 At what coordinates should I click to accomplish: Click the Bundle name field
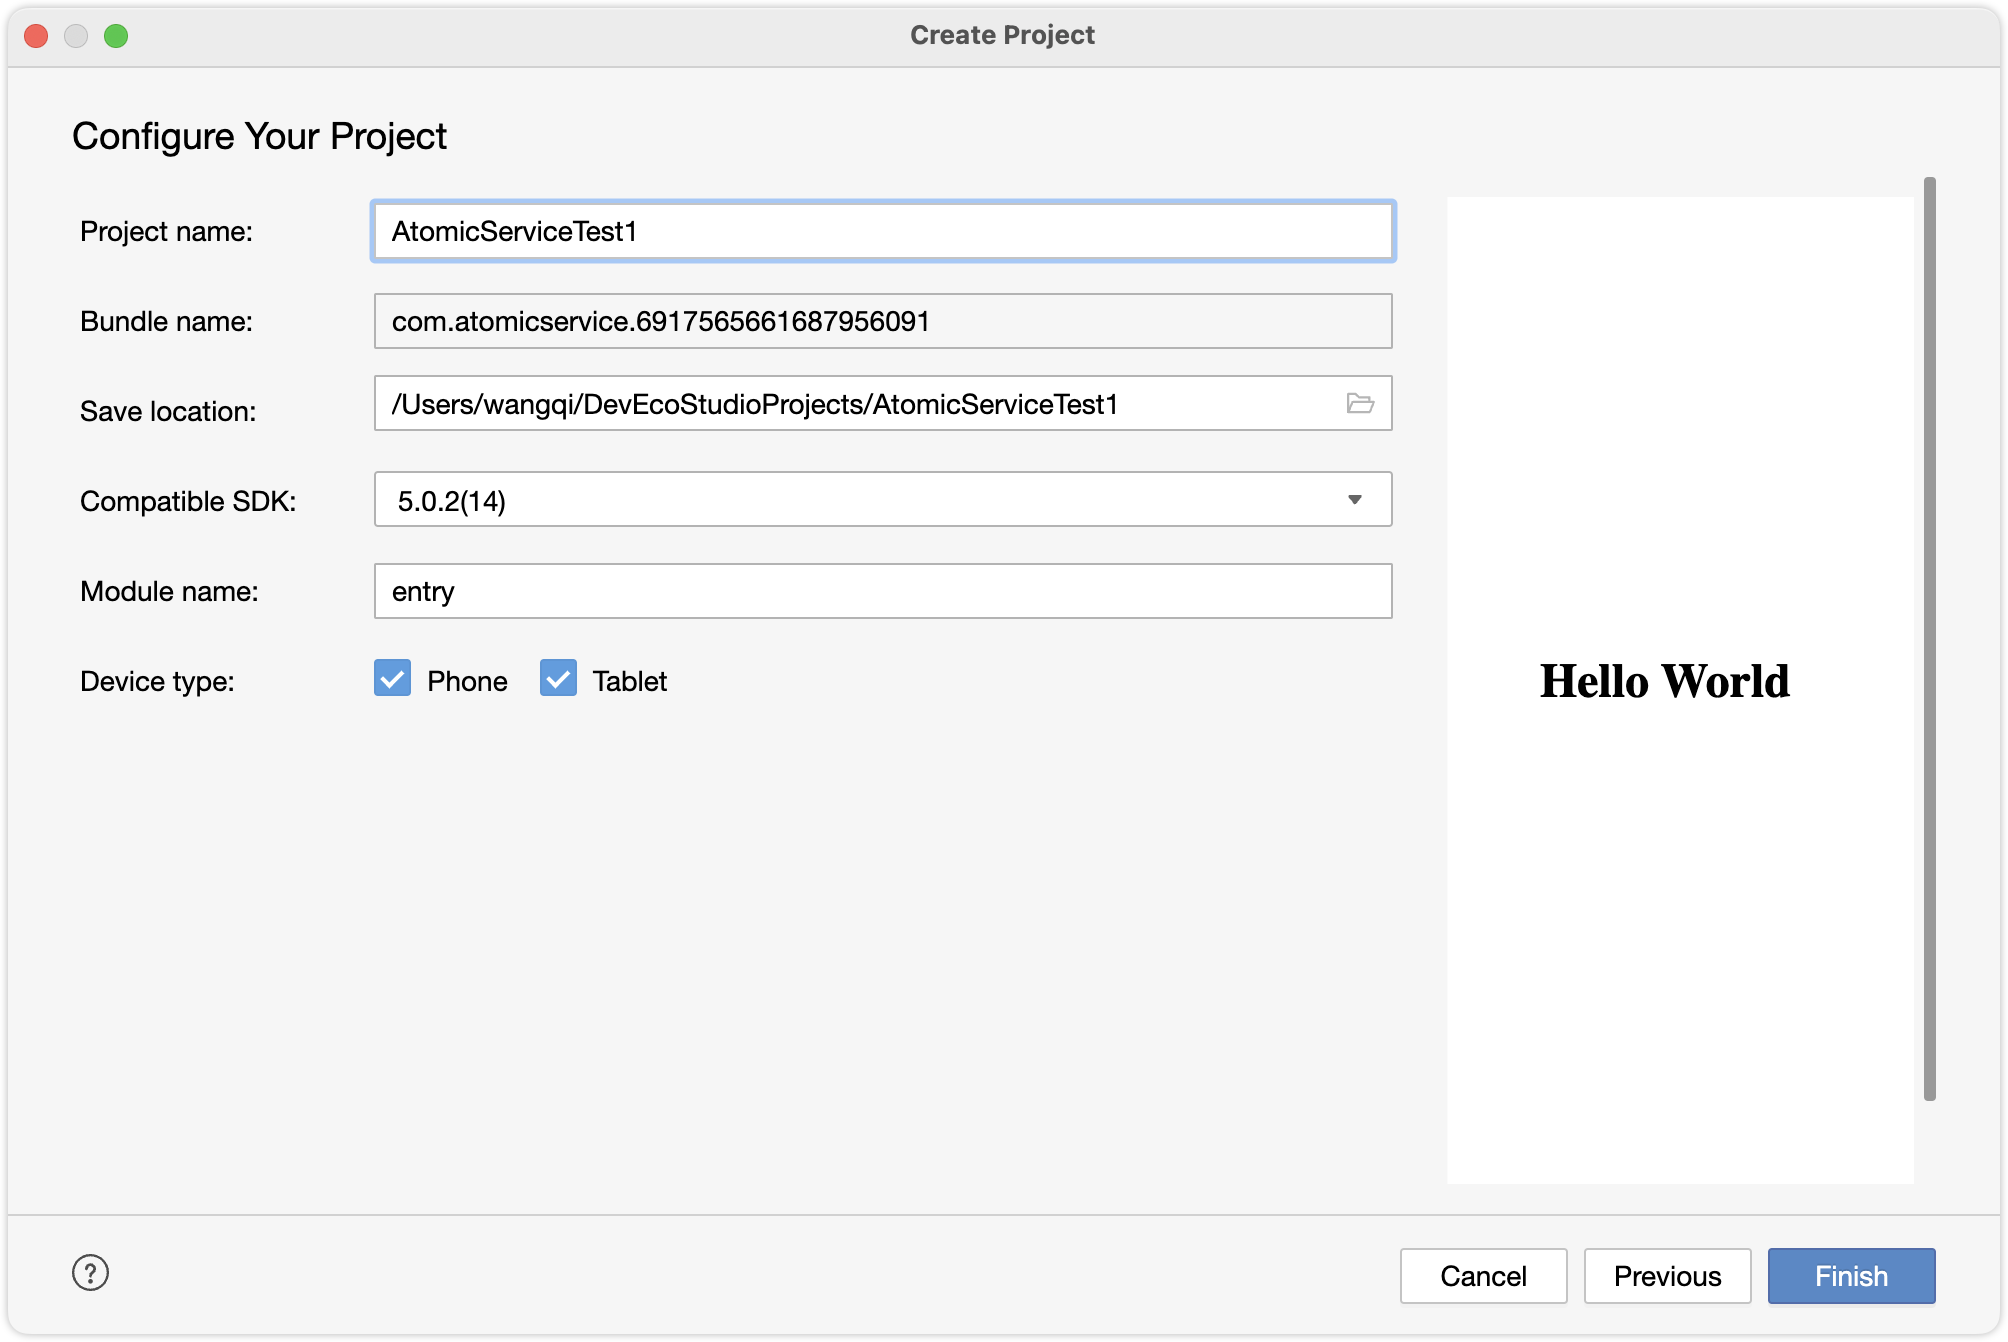point(882,321)
